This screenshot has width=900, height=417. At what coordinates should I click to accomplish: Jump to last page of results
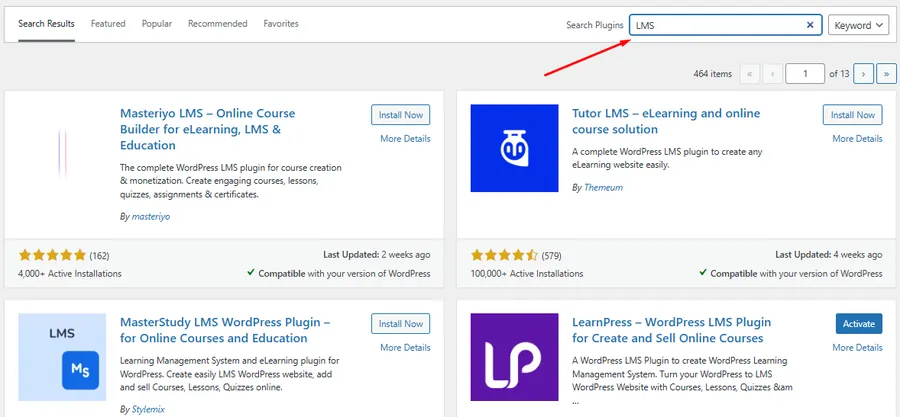point(885,74)
